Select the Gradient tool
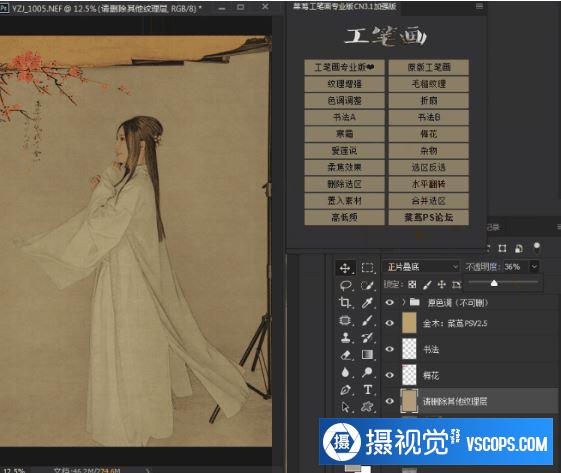 coord(367,355)
